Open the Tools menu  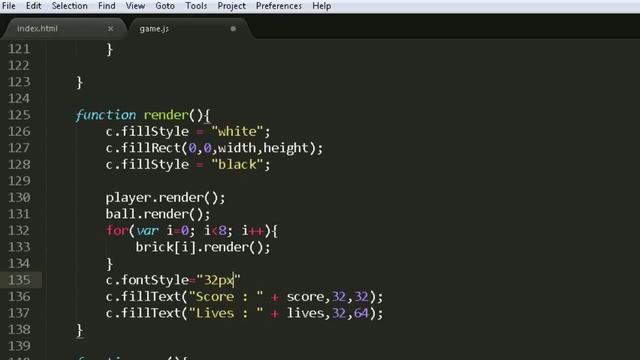(196, 6)
